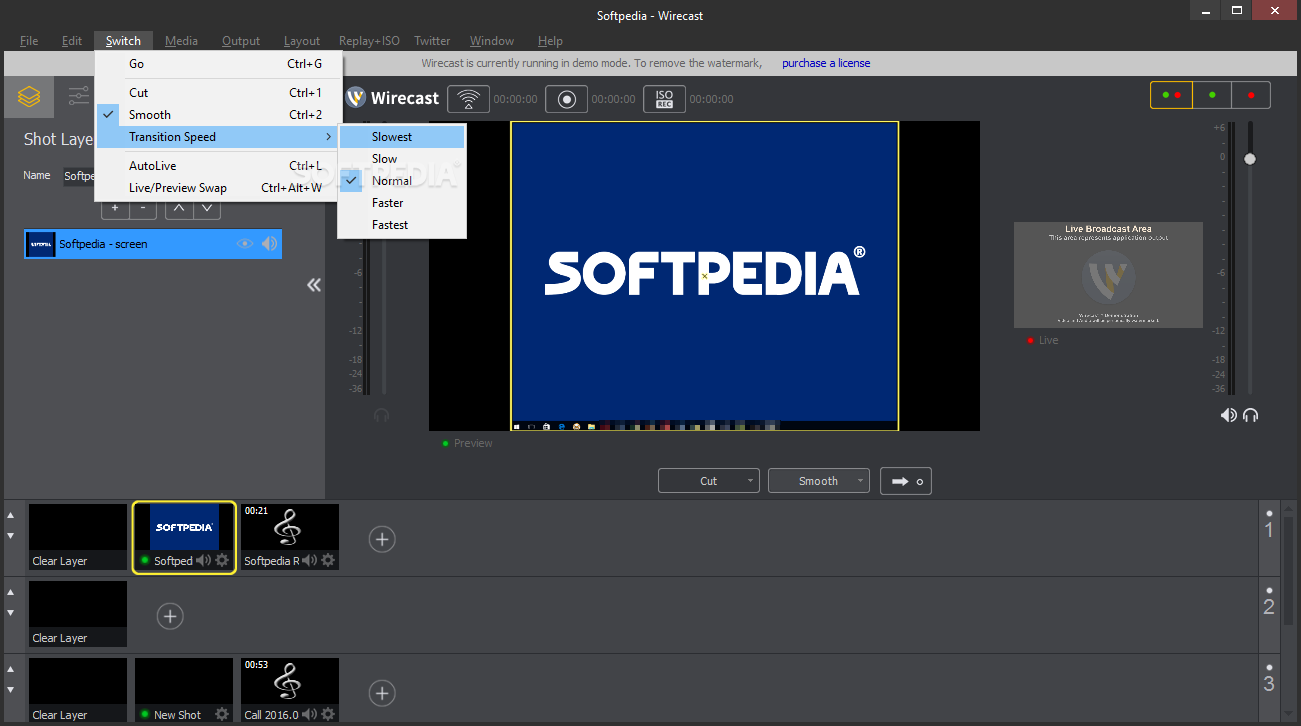Screen dimensions: 1301x726
Task: Select Cut in the Switch menu
Action: [219, 93]
